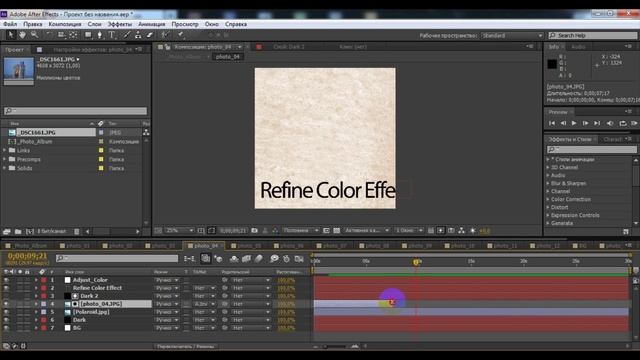640x360 pixels.
Task: Jump to first frame in Preview panel
Action: click(x=552, y=123)
